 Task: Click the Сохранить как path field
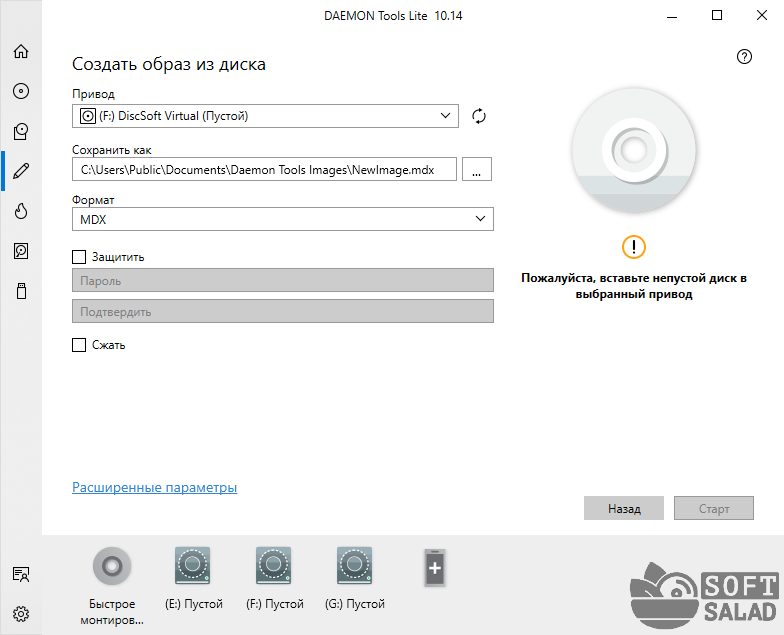[264, 169]
